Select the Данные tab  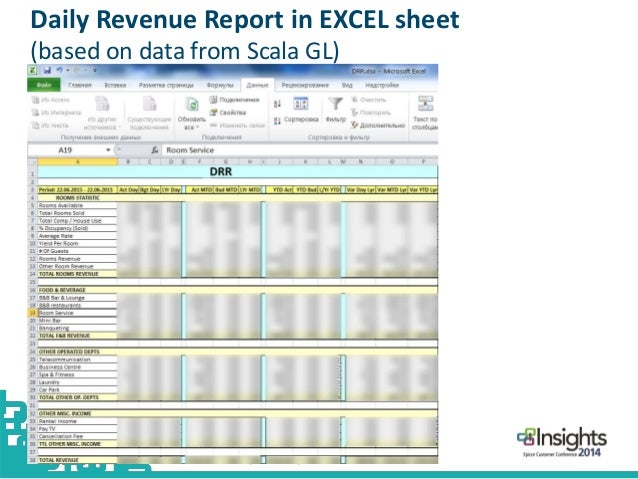(x=257, y=85)
